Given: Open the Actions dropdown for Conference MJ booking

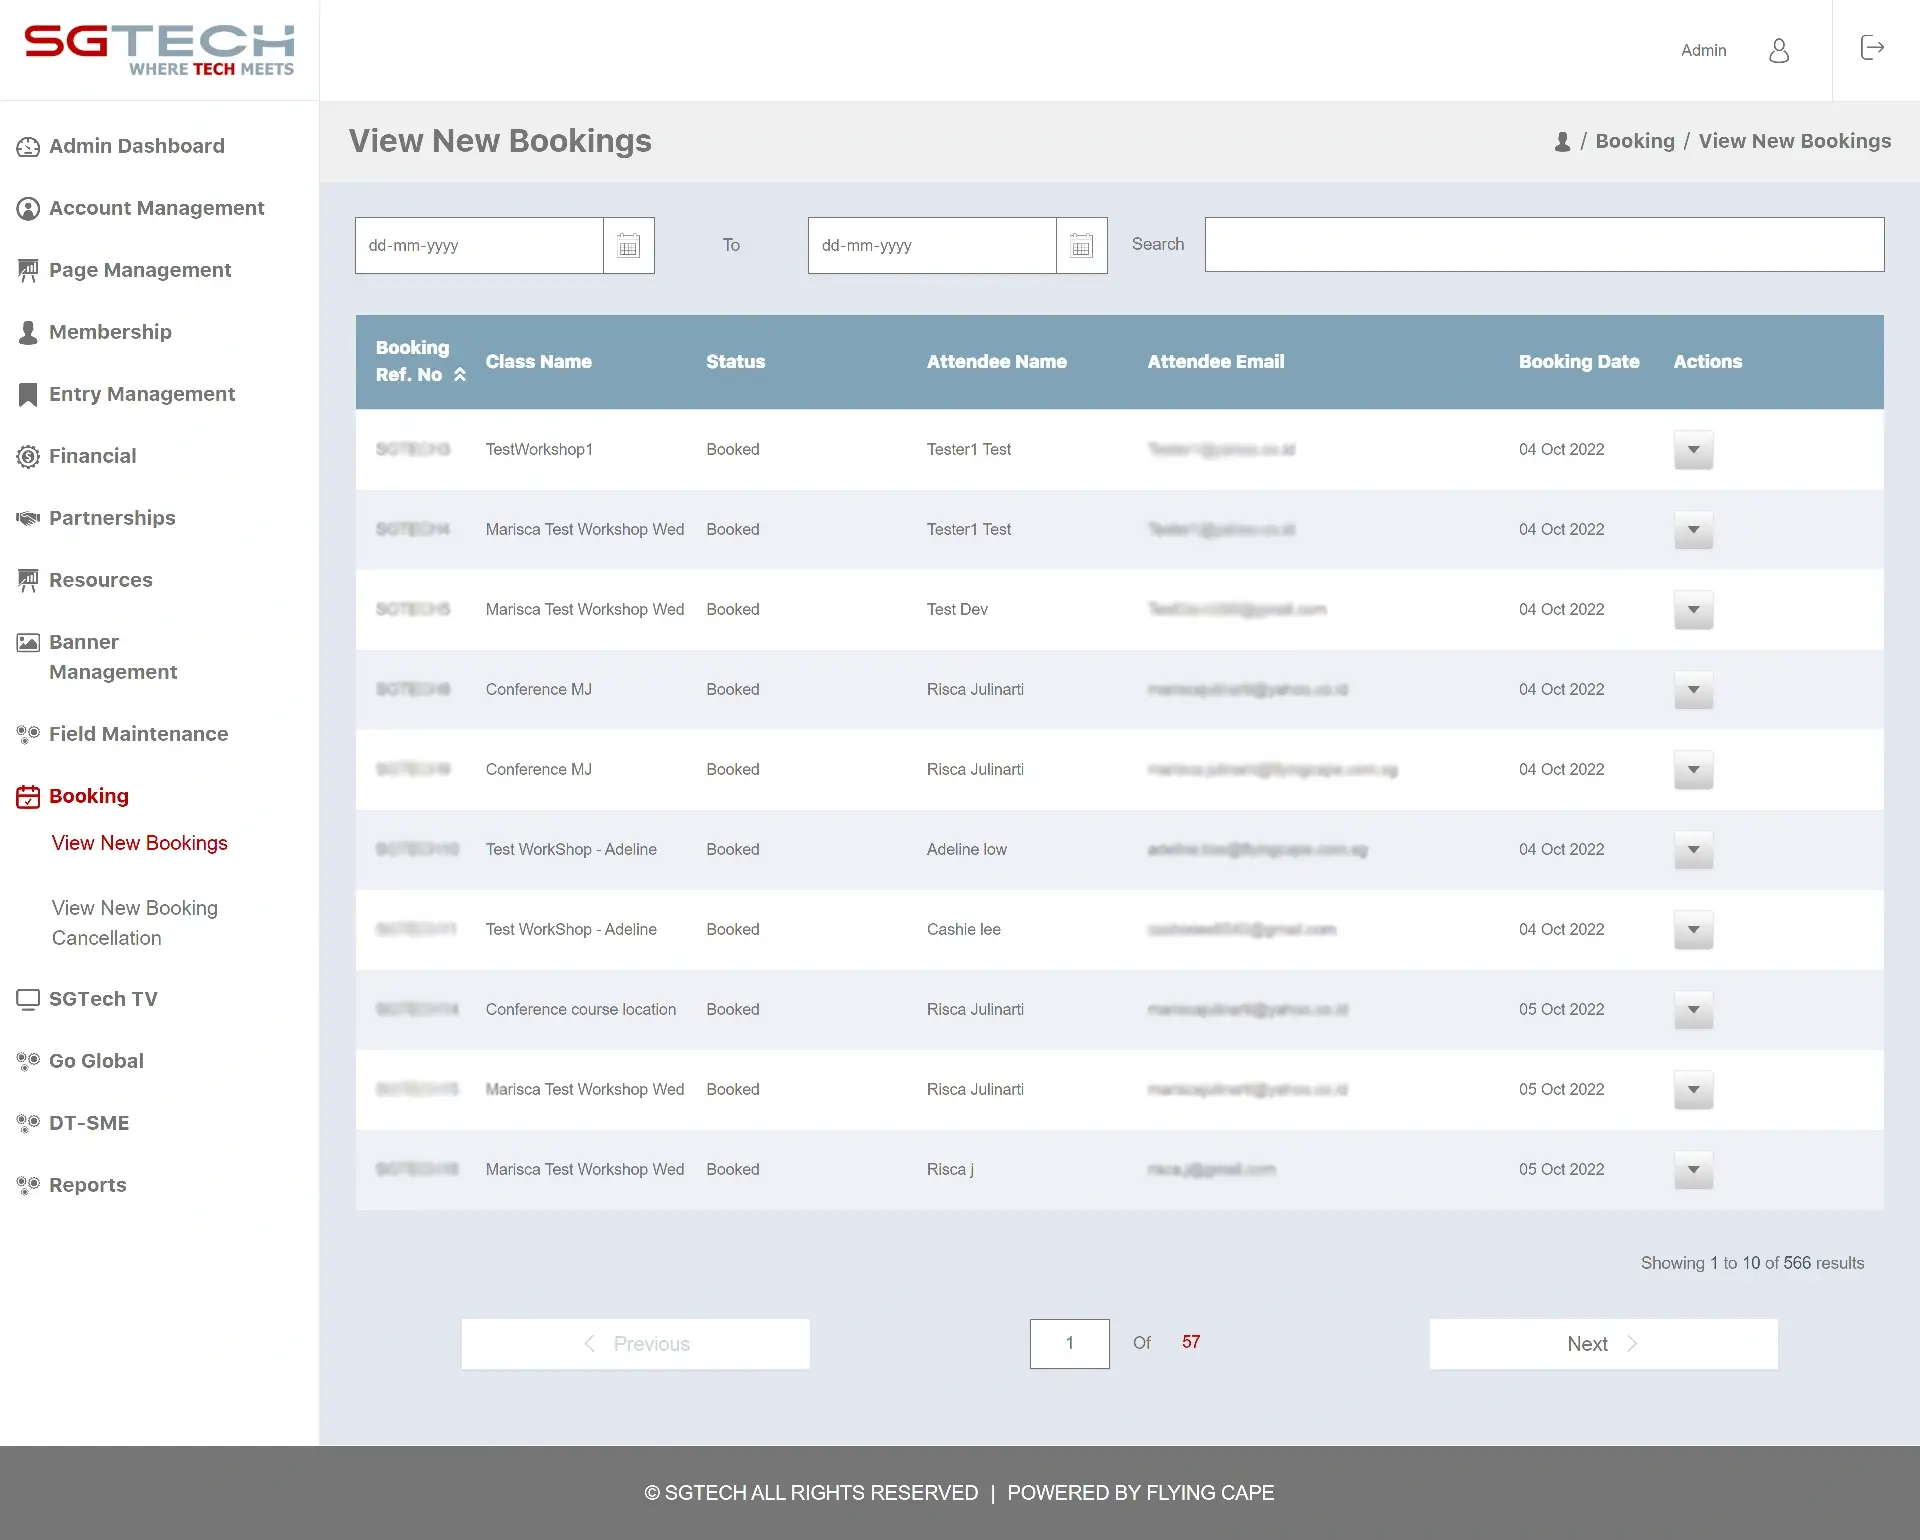Looking at the screenshot, I should 1692,690.
